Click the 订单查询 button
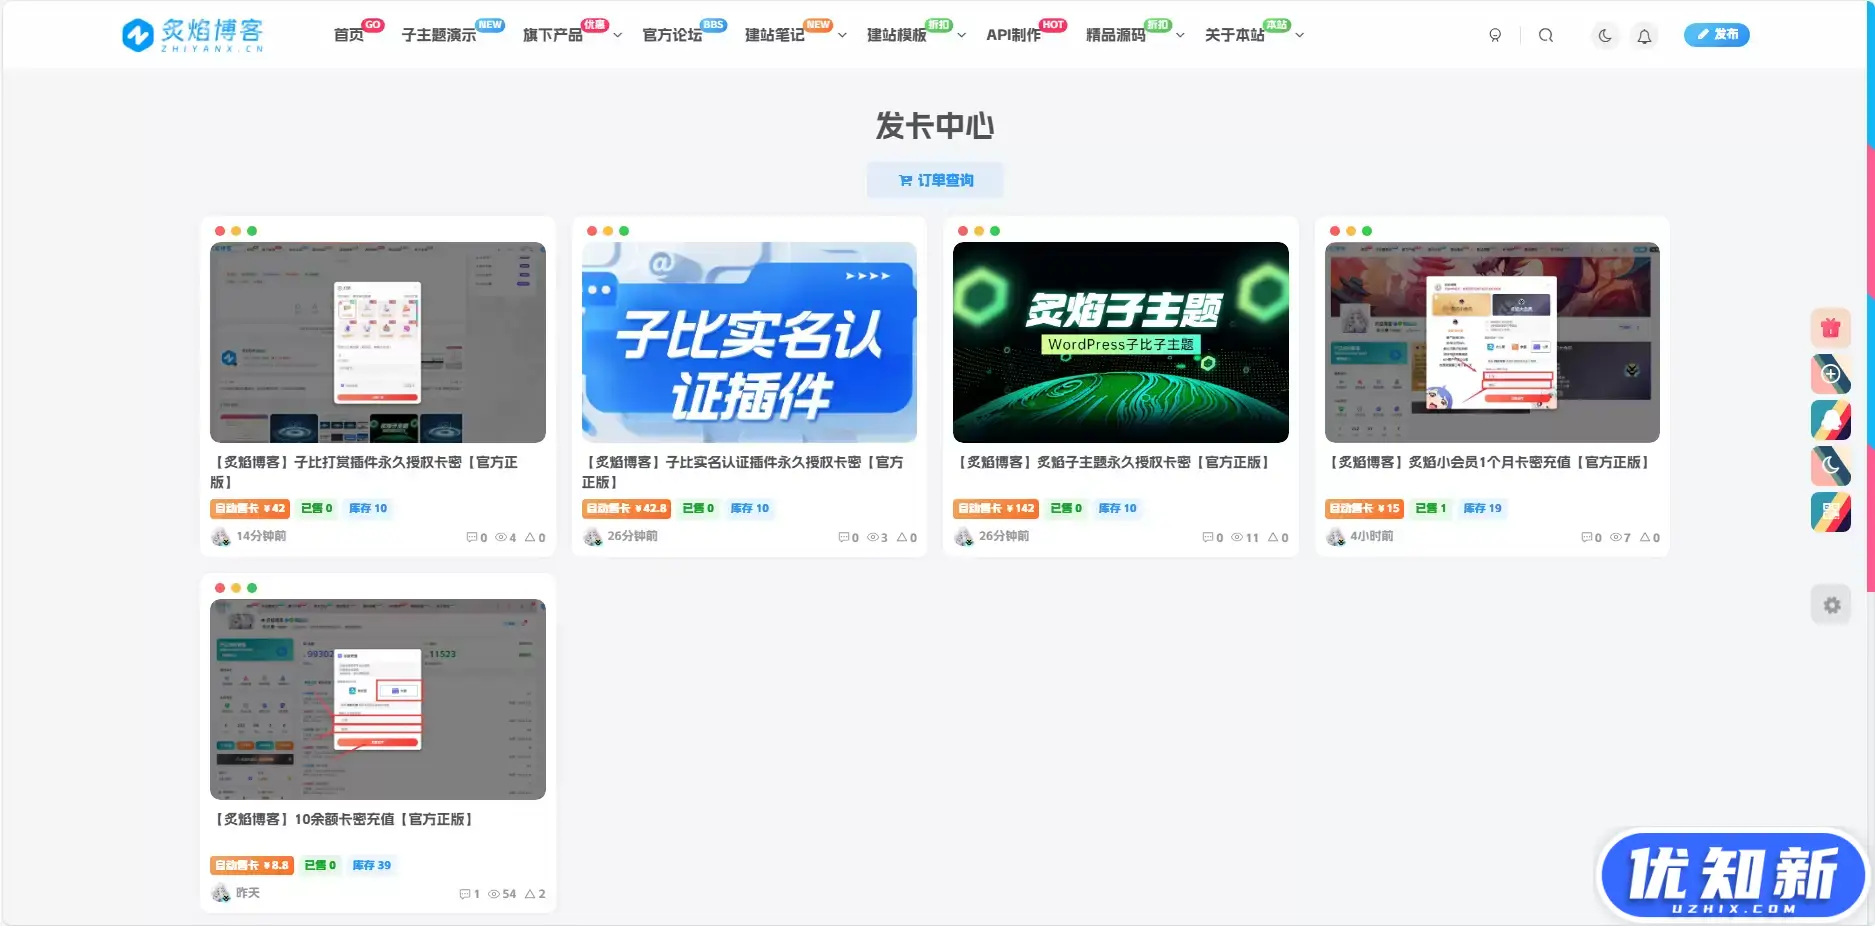The height and width of the screenshot is (926, 1875). (935, 180)
